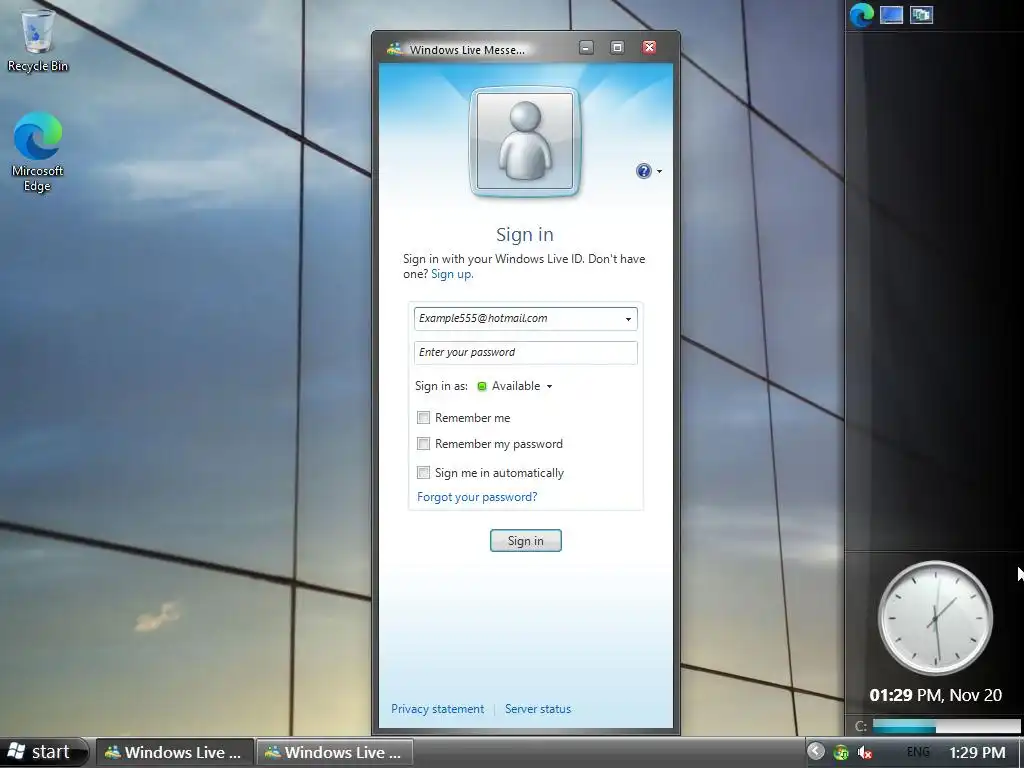Tick the Remember my password checkbox
Screen dimensions: 1024x768
[x=423, y=444]
